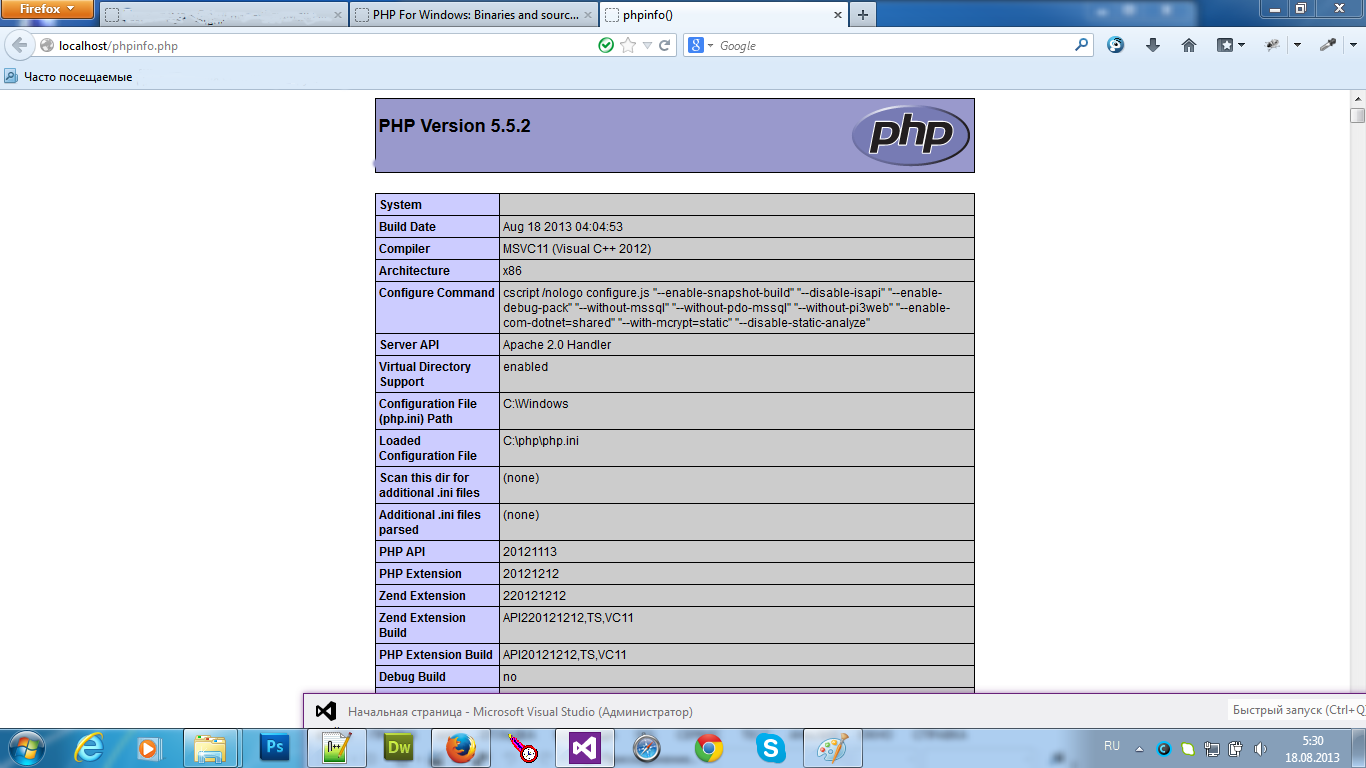1366x768 pixels.
Task: Open Photoshop from the taskbar
Action: [273, 747]
